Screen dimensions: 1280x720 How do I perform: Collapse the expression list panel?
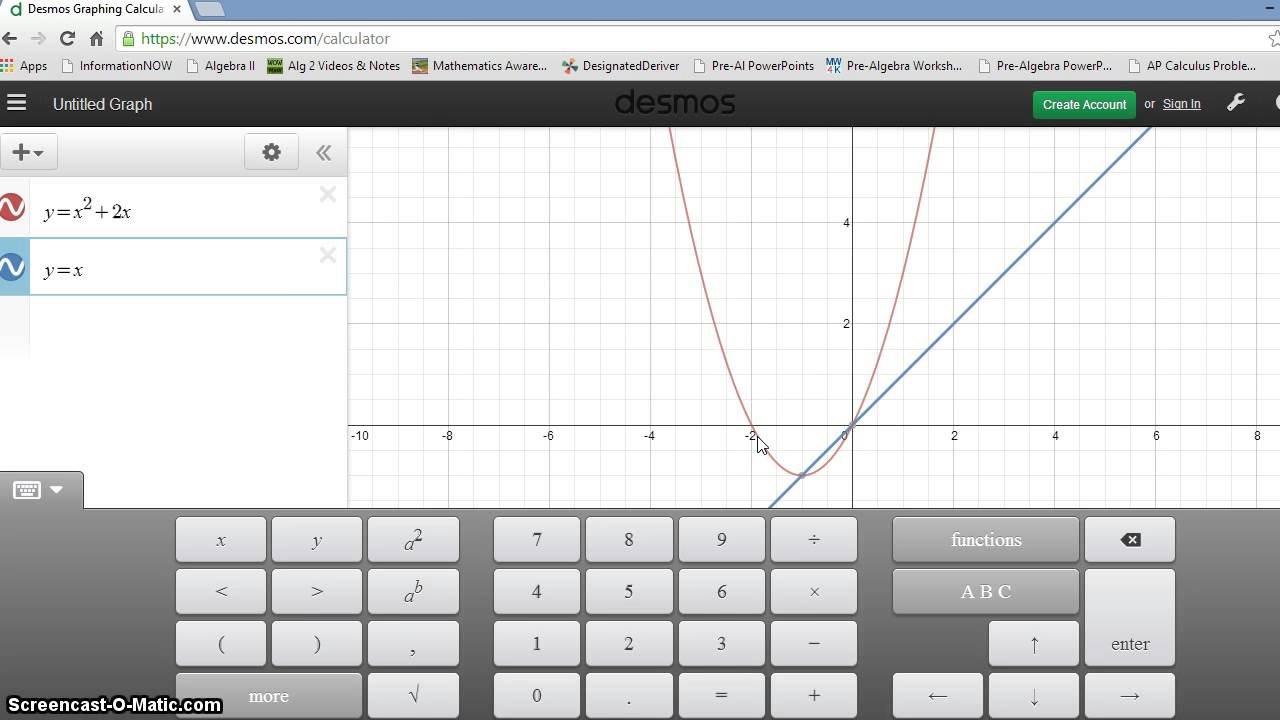[323, 152]
